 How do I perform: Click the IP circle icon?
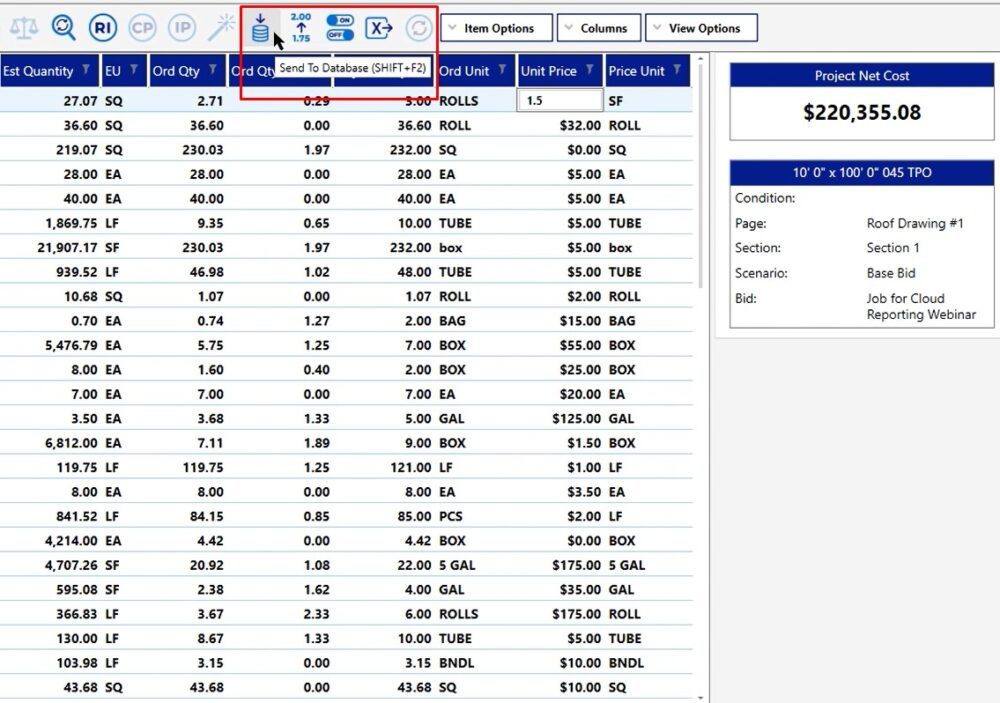(x=181, y=28)
